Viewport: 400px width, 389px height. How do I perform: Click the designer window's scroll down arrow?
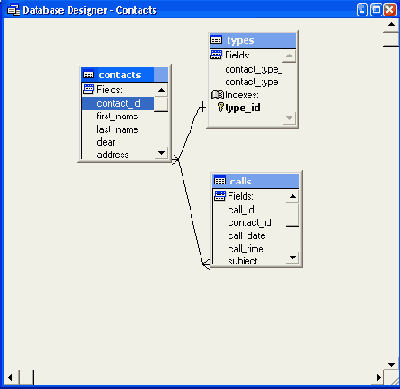point(391,365)
